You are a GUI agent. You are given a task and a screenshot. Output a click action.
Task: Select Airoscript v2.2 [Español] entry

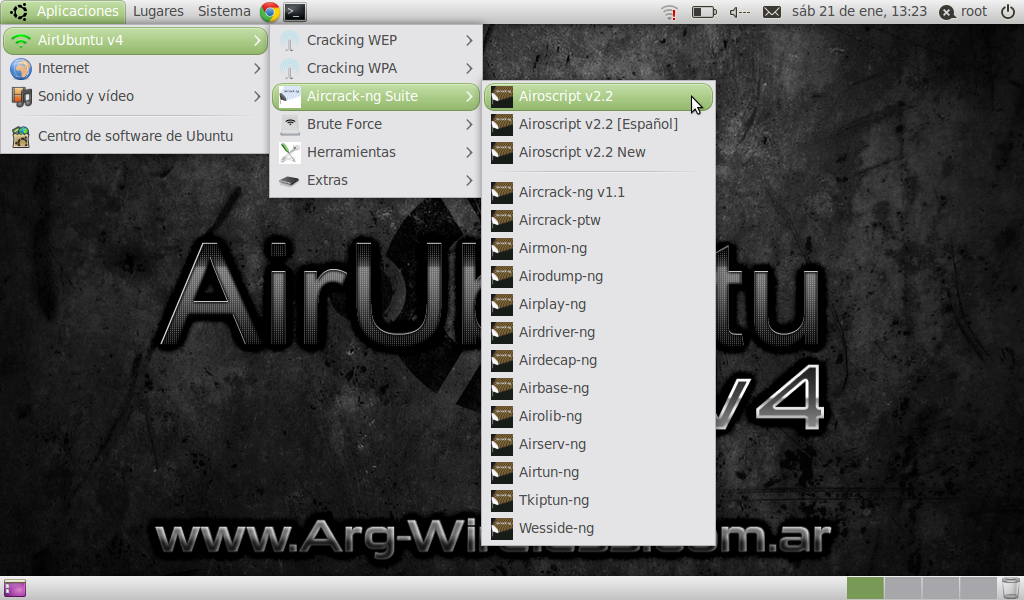tap(597, 124)
